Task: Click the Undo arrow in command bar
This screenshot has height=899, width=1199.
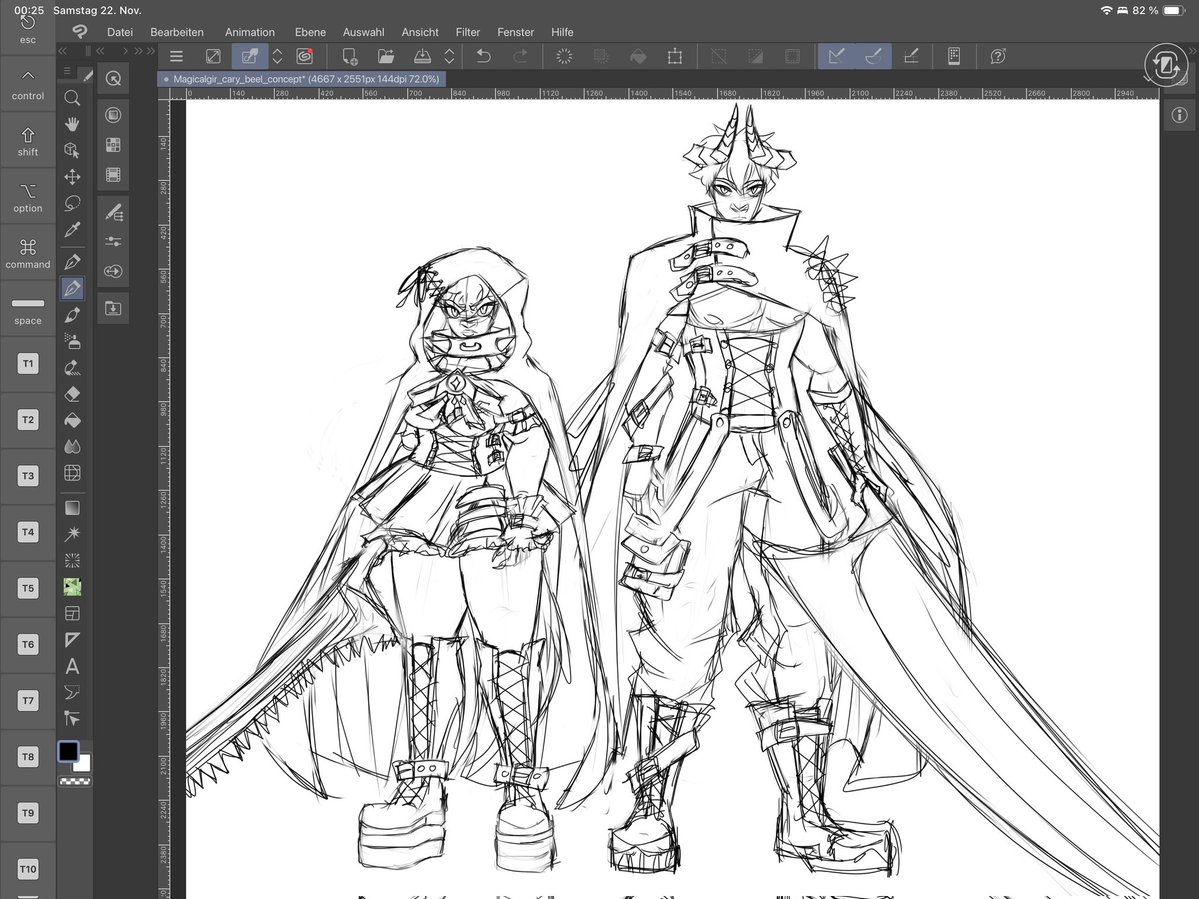Action: click(483, 56)
